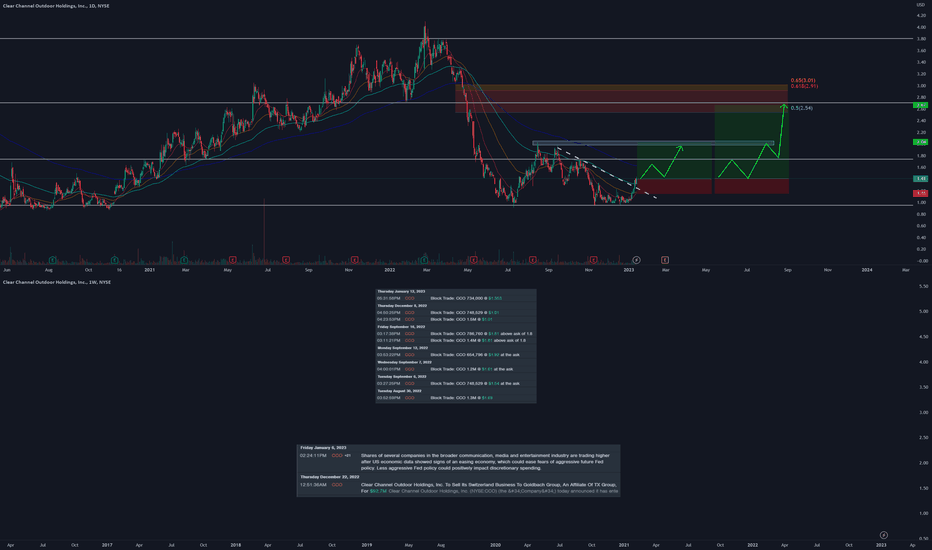Click the teal 1.41 current price tag
Screen dimensions: 932x550
pyautogui.click(x=921, y=178)
